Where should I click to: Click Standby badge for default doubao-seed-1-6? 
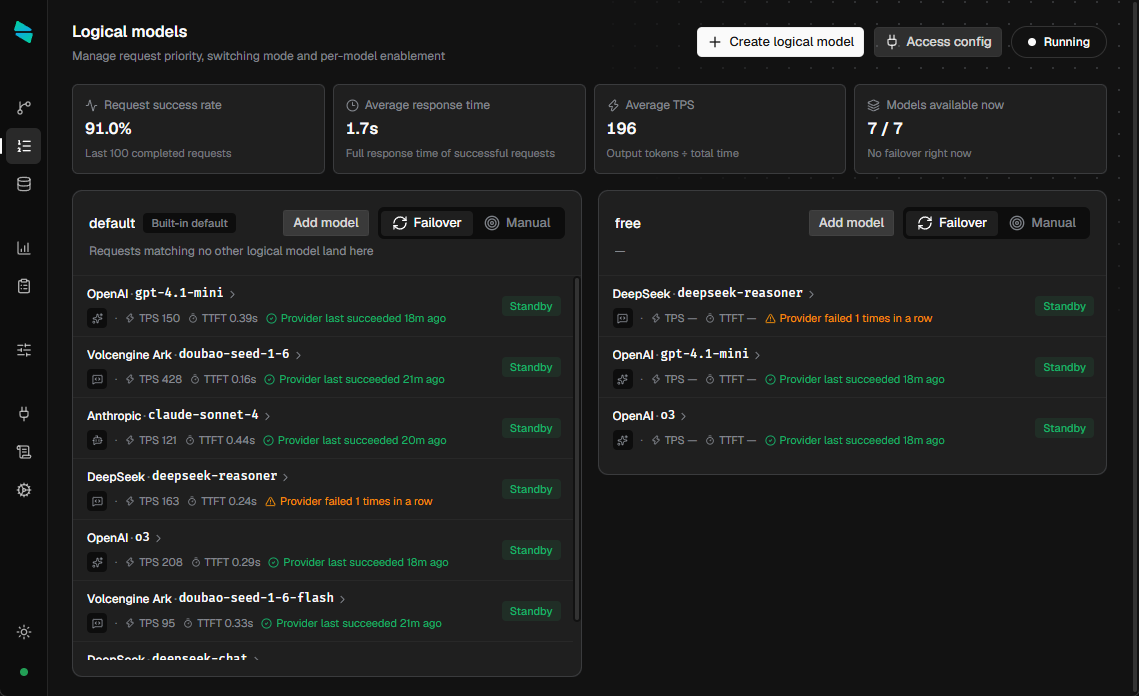click(531, 368)
